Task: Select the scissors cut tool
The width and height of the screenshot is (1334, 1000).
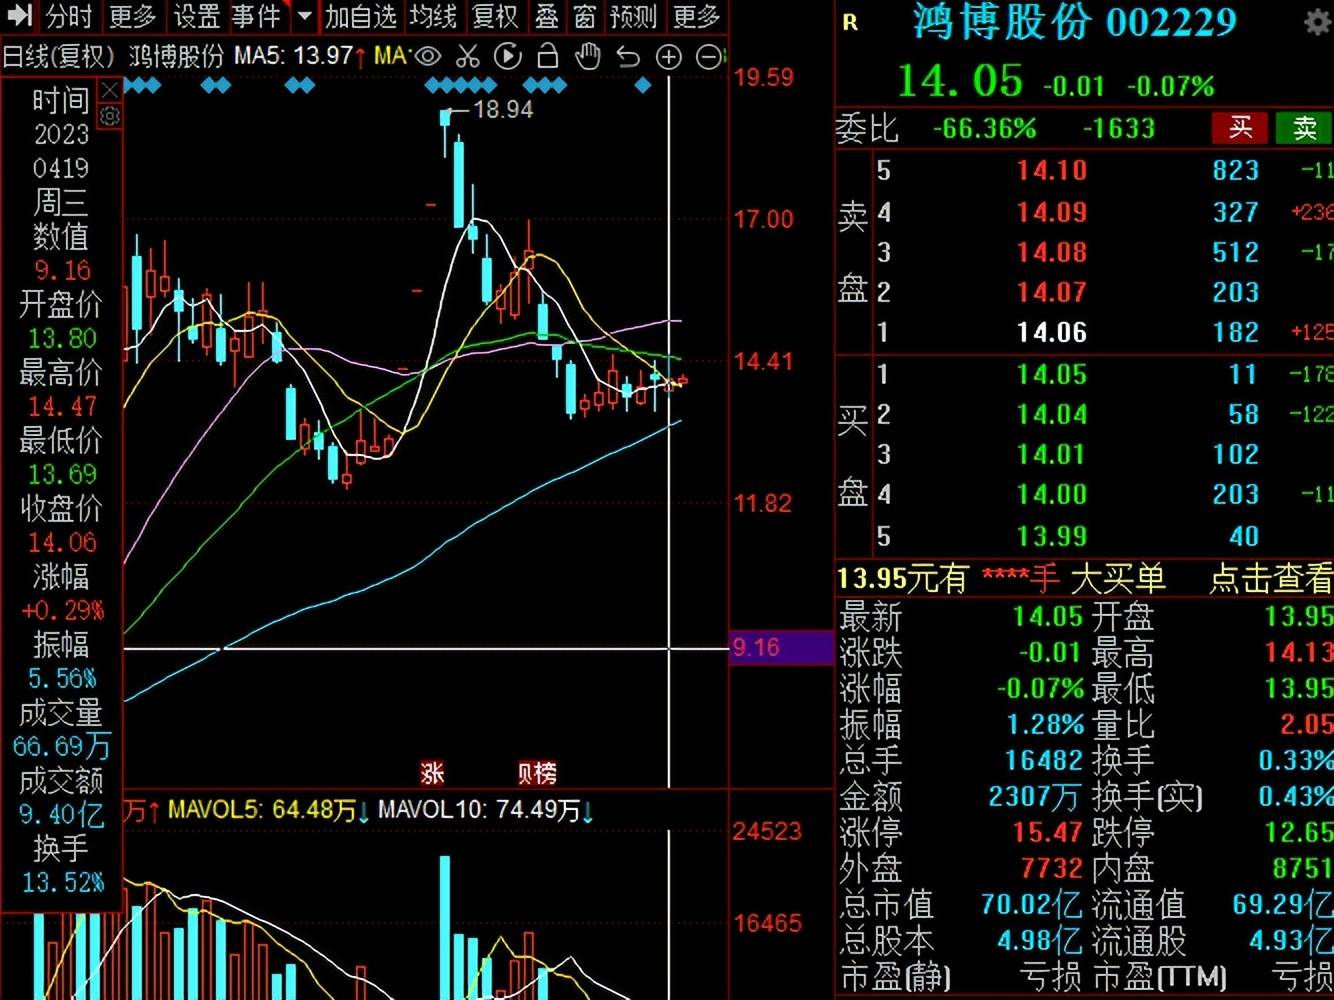Action: click(x=467, y=57)
